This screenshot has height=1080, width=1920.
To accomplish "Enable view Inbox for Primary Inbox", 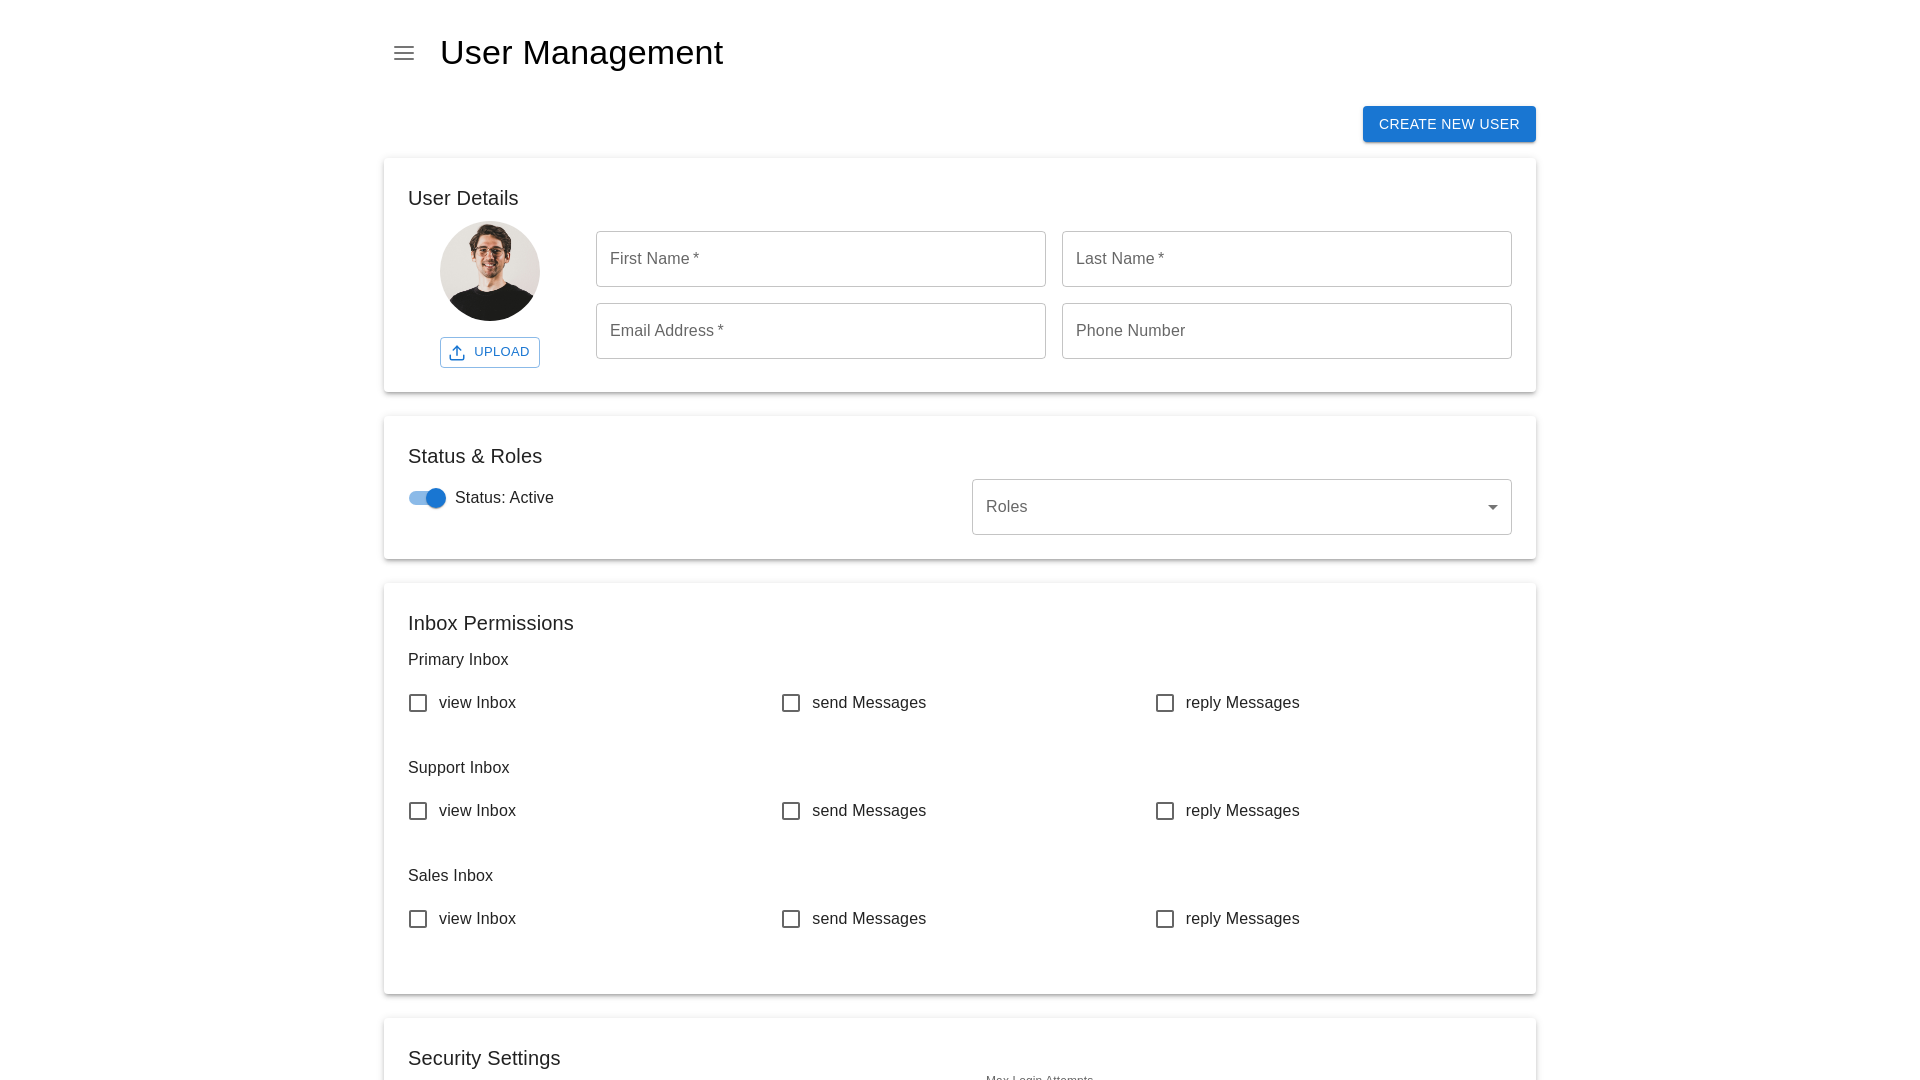I will tap(418, 703).
